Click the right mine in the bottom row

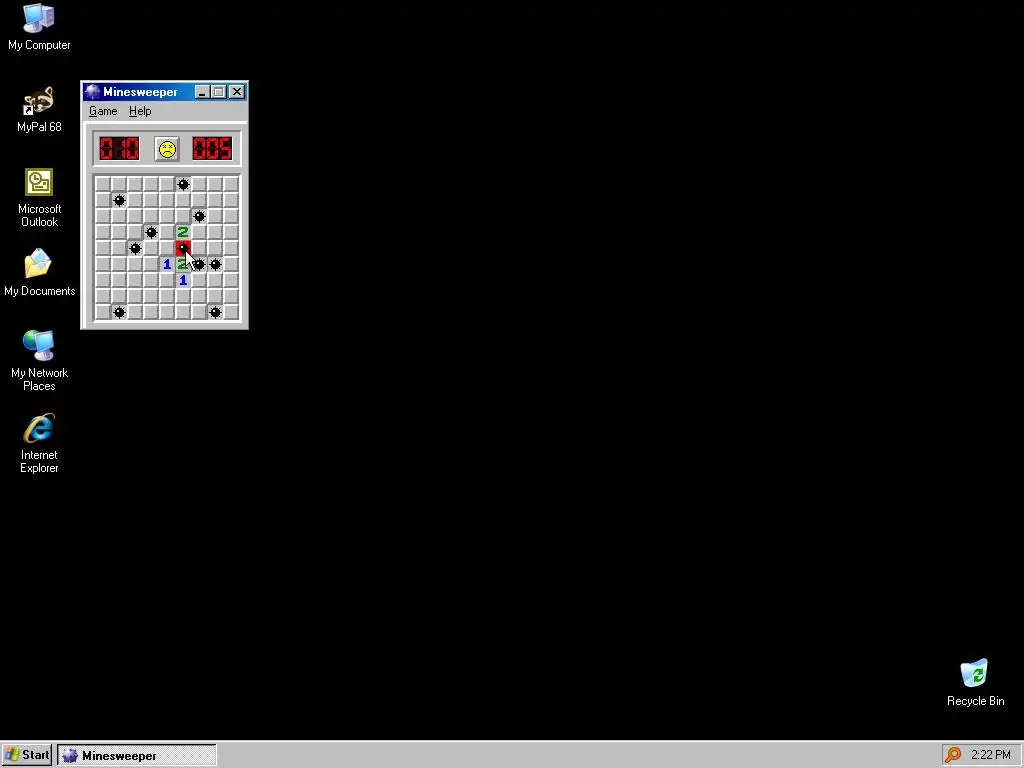[215, 312]
